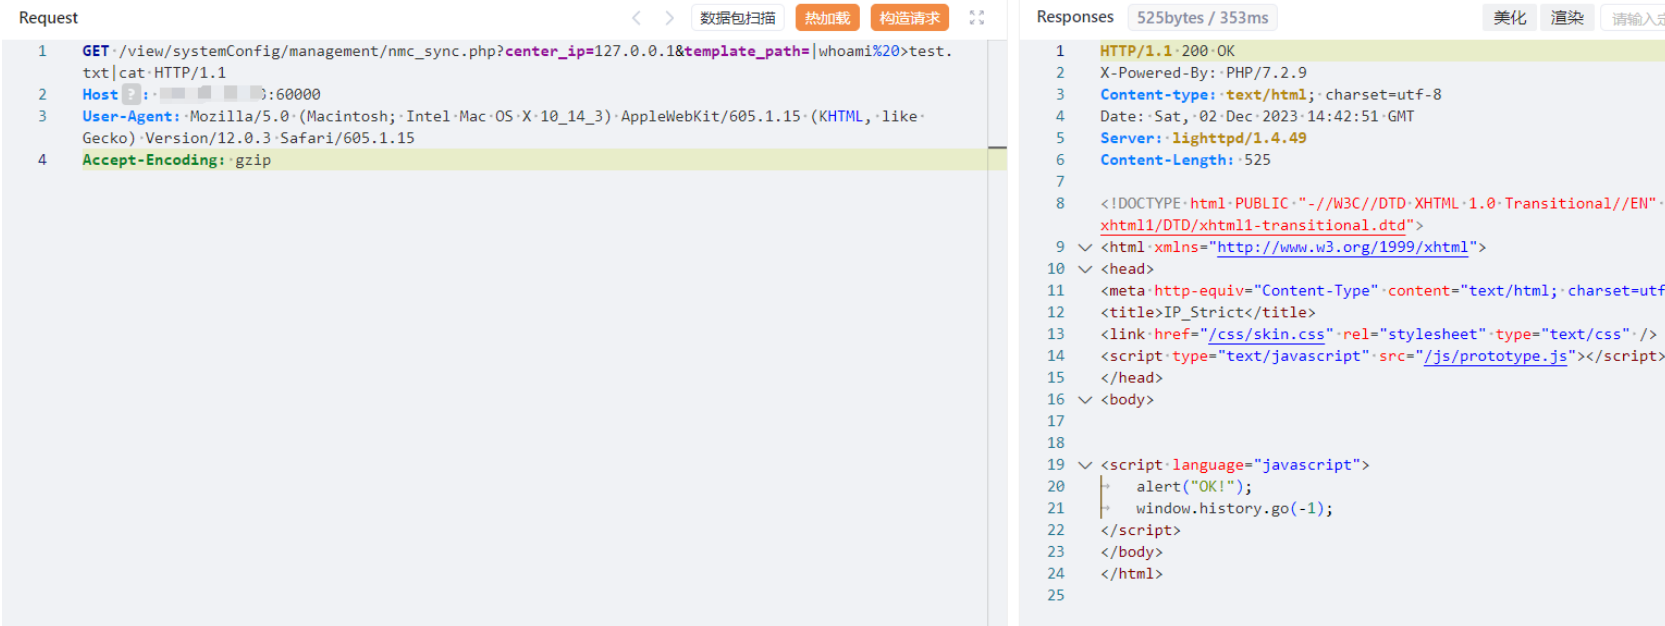The image size is (1665, 626).
Task: Collapse the script block on line 19
Action: [1085, 465]
